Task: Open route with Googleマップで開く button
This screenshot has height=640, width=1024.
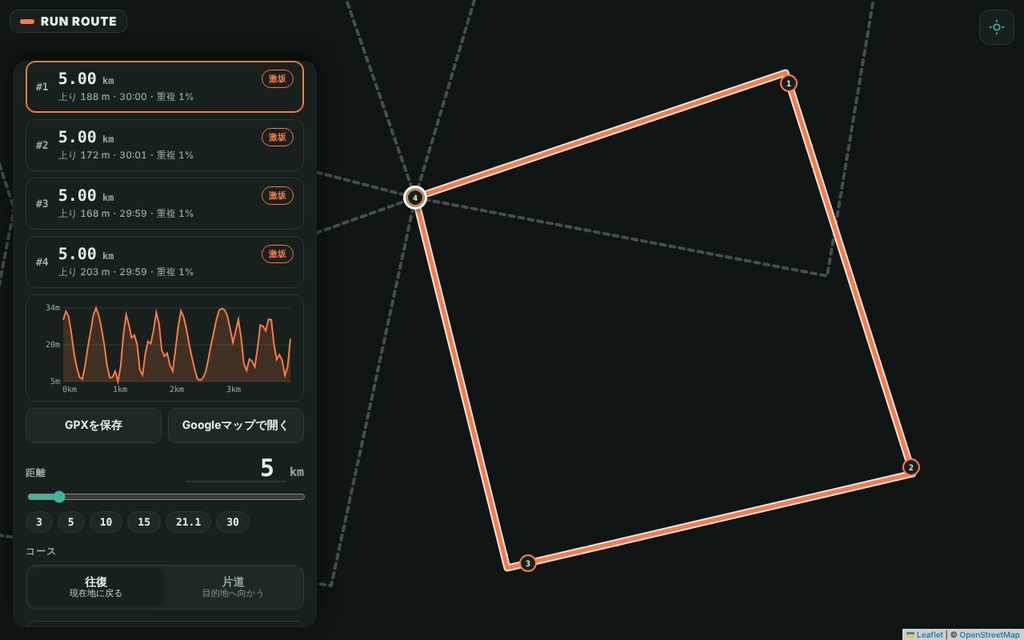Action: point(236,426)
